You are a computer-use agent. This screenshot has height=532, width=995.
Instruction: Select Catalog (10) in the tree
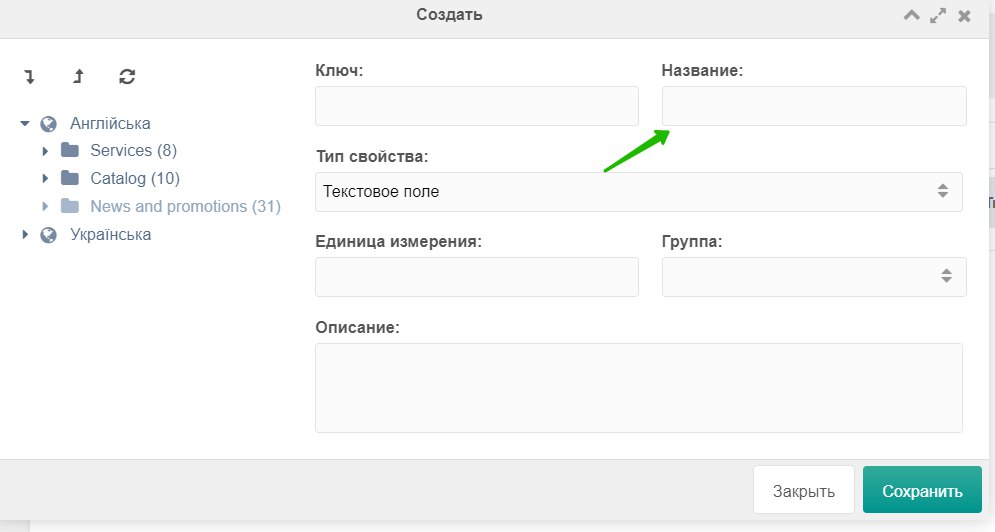pos(135,178)
